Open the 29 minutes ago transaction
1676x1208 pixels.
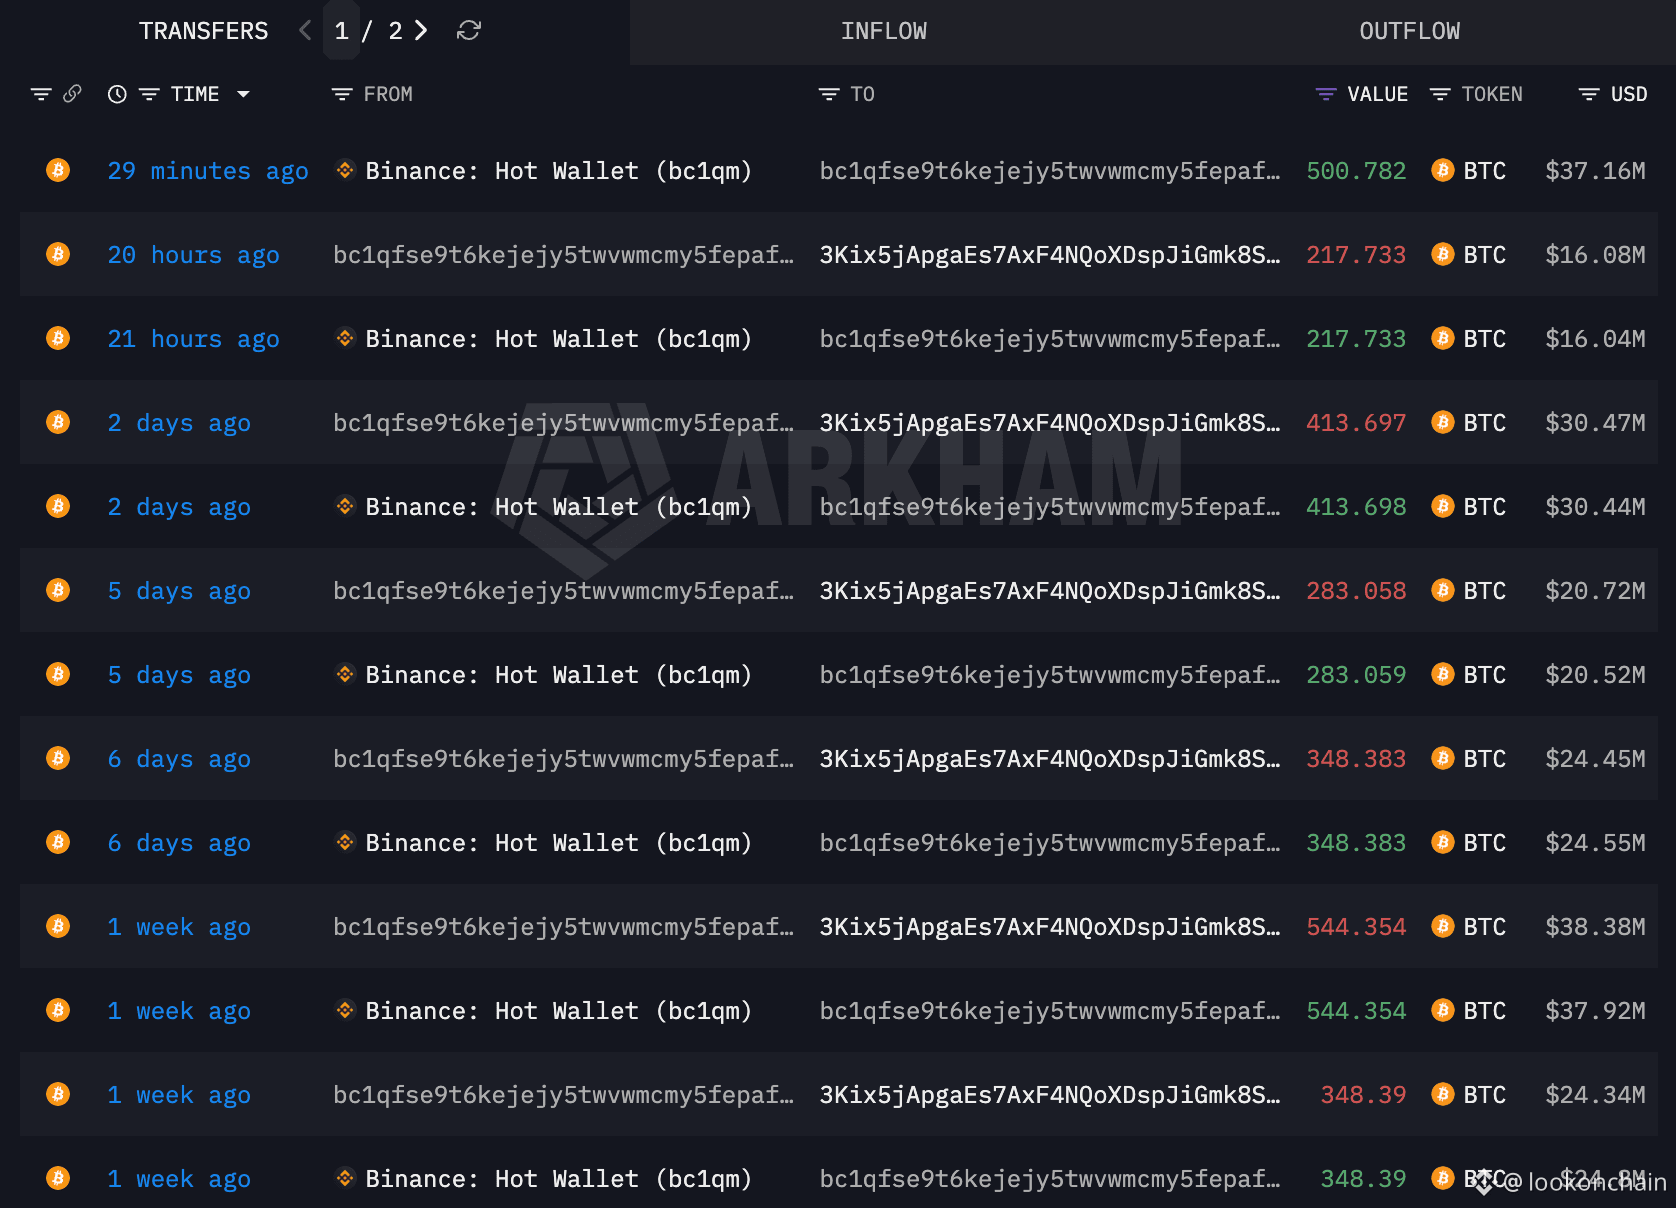[208, 171]
